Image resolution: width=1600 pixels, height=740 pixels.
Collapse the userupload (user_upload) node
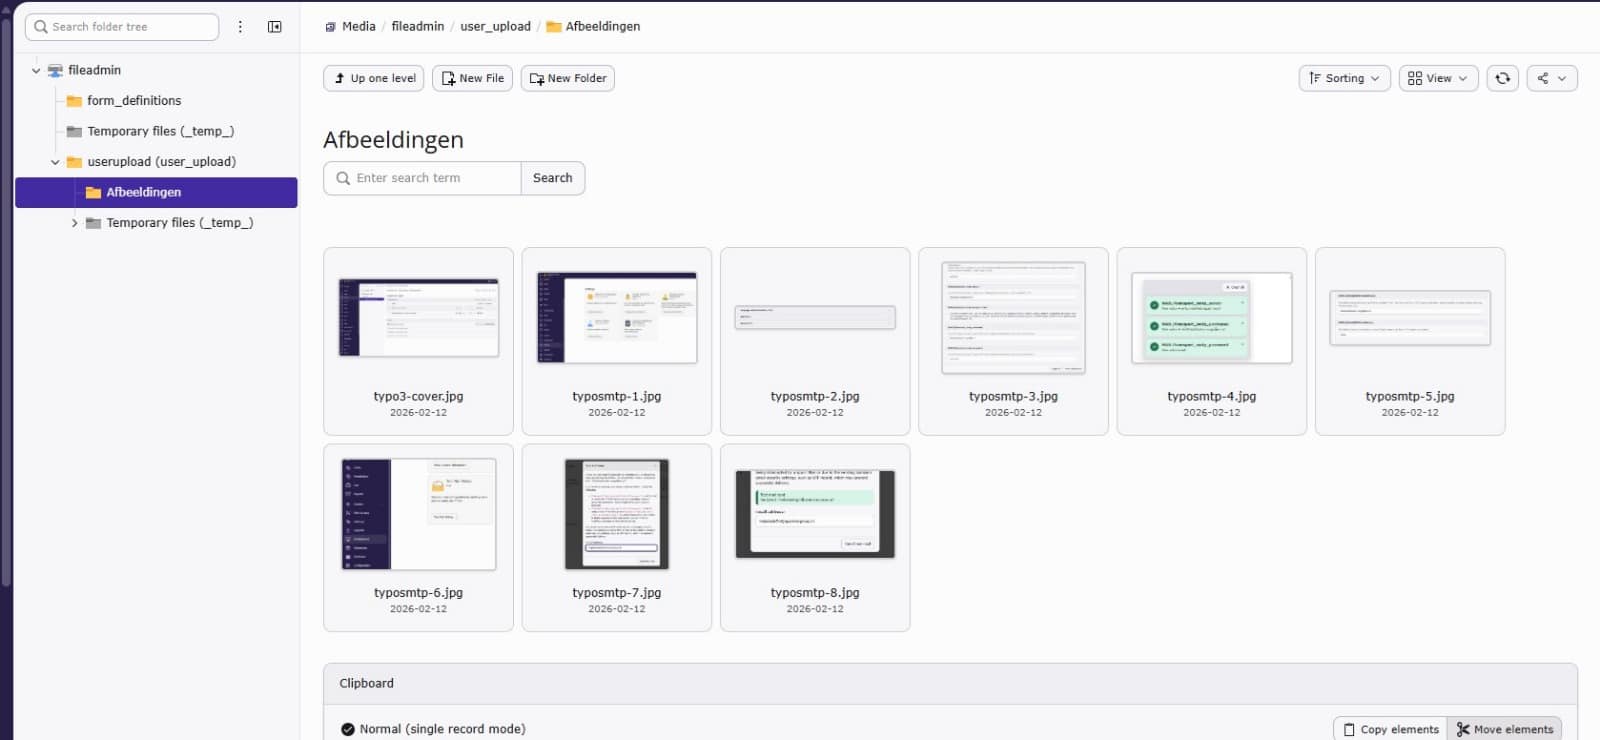55,162
